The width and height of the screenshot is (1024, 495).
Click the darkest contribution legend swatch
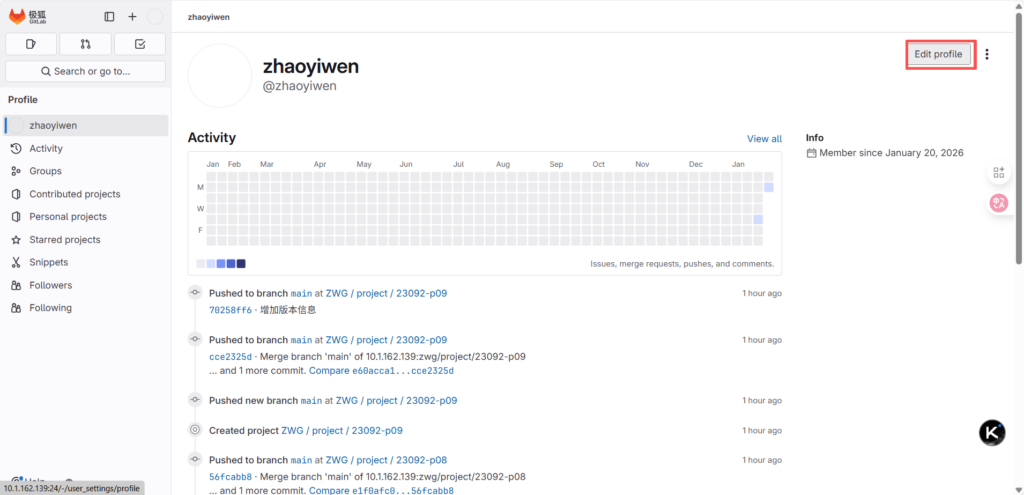pyautogui.click(x=241, y=264)
